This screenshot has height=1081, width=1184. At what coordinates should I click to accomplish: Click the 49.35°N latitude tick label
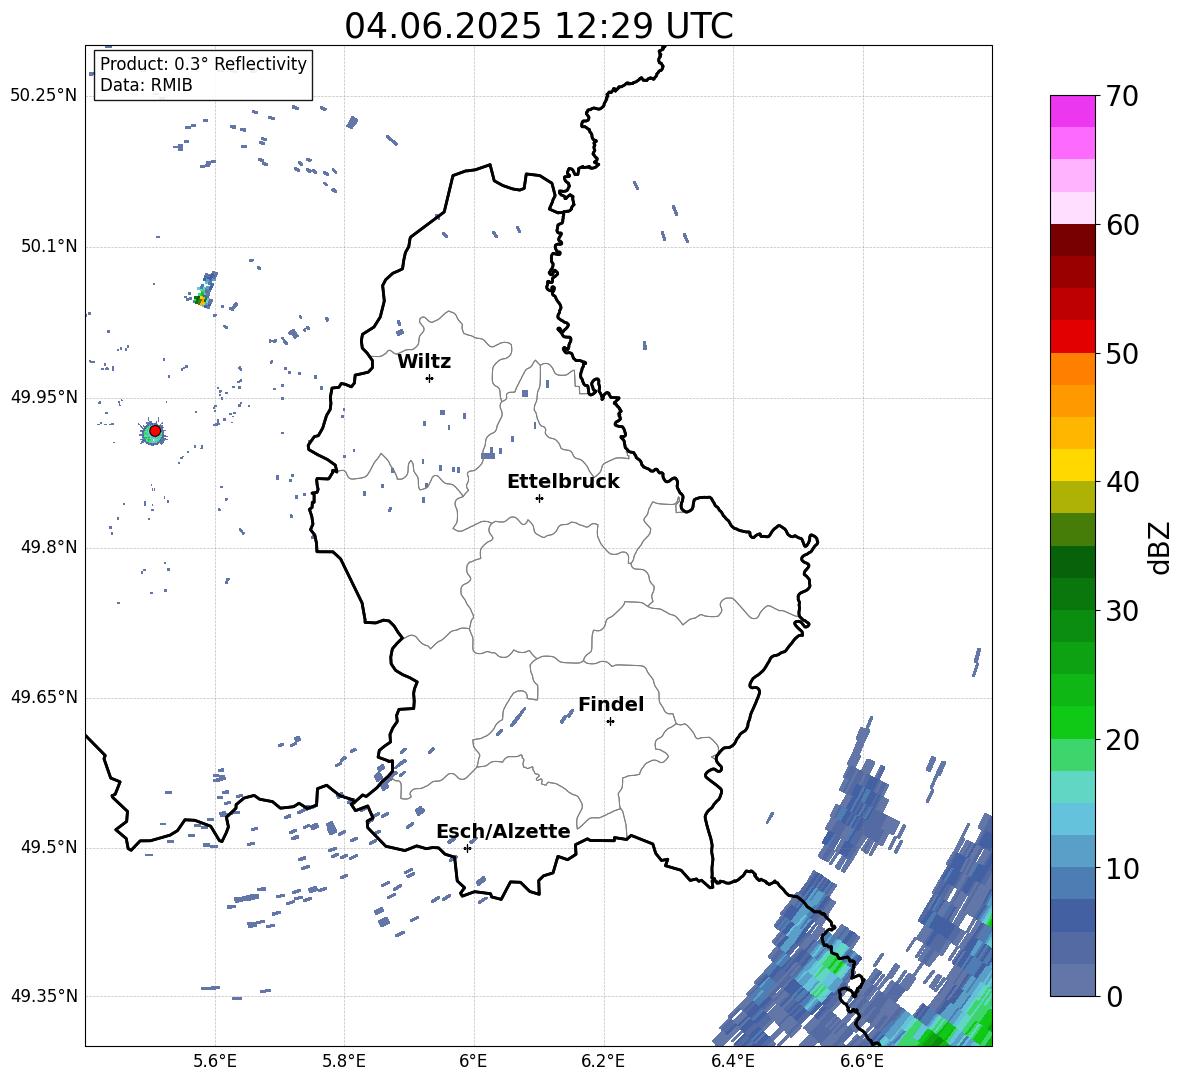point(44,996)
